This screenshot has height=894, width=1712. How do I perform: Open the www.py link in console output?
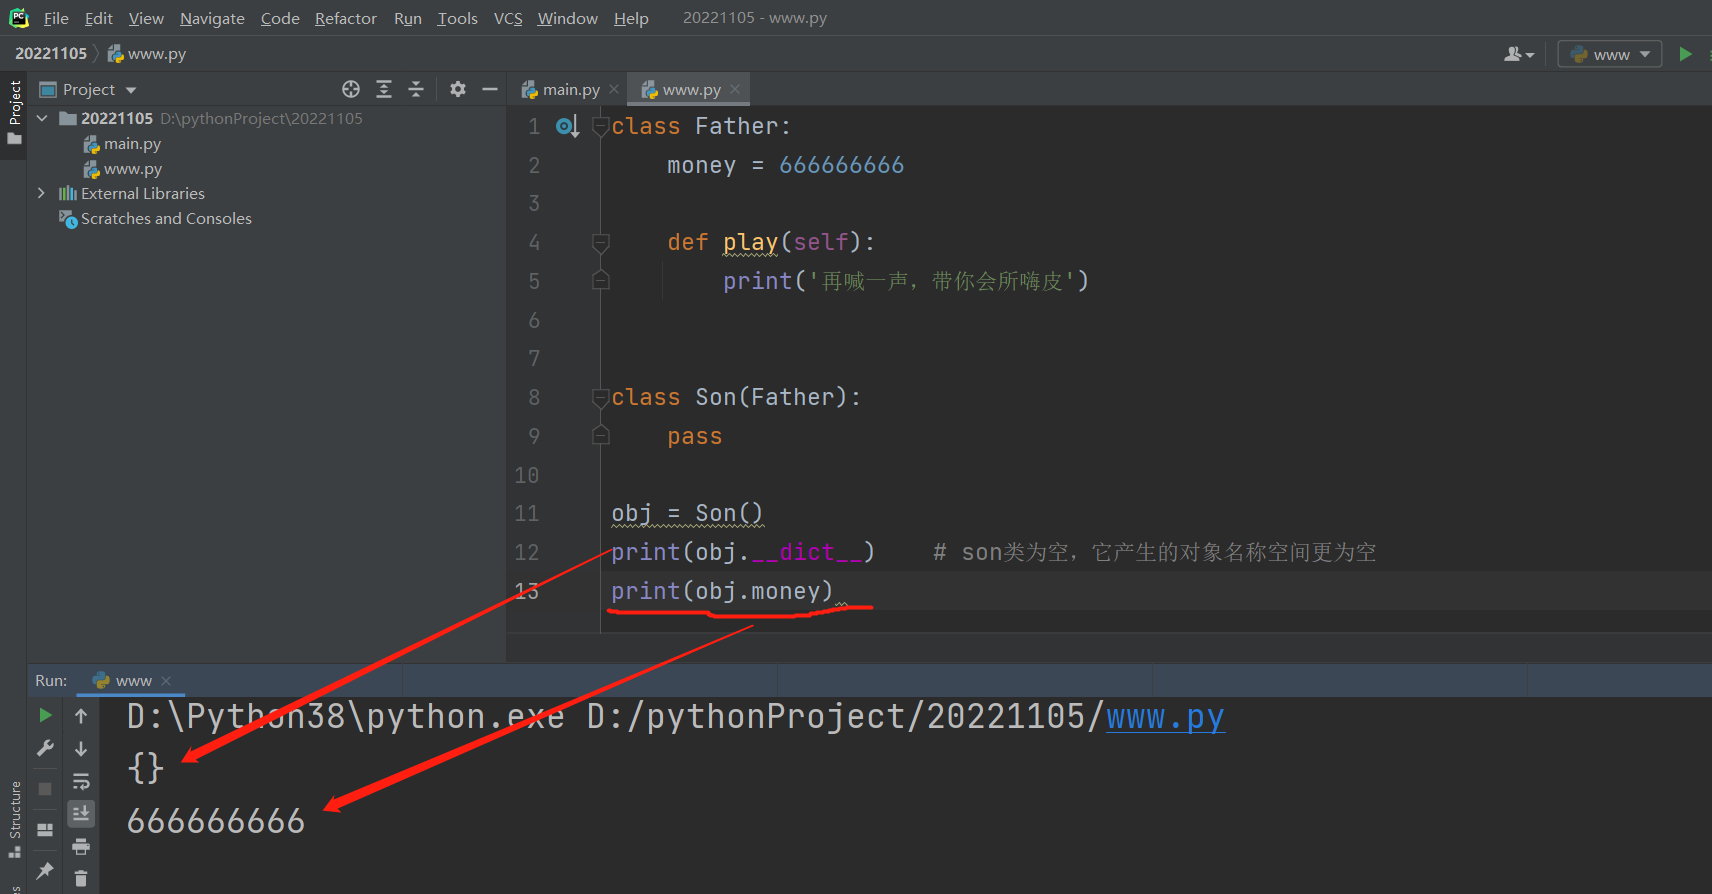(x=1165, y=717)
